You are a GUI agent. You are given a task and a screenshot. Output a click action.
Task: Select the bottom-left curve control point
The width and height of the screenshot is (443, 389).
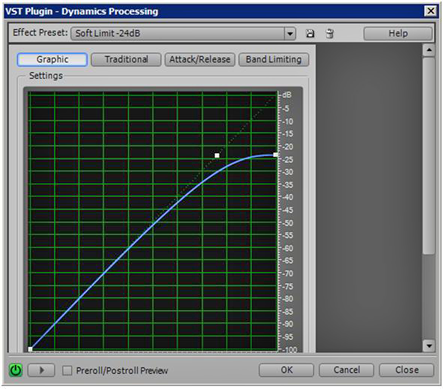tap(30, 349)
